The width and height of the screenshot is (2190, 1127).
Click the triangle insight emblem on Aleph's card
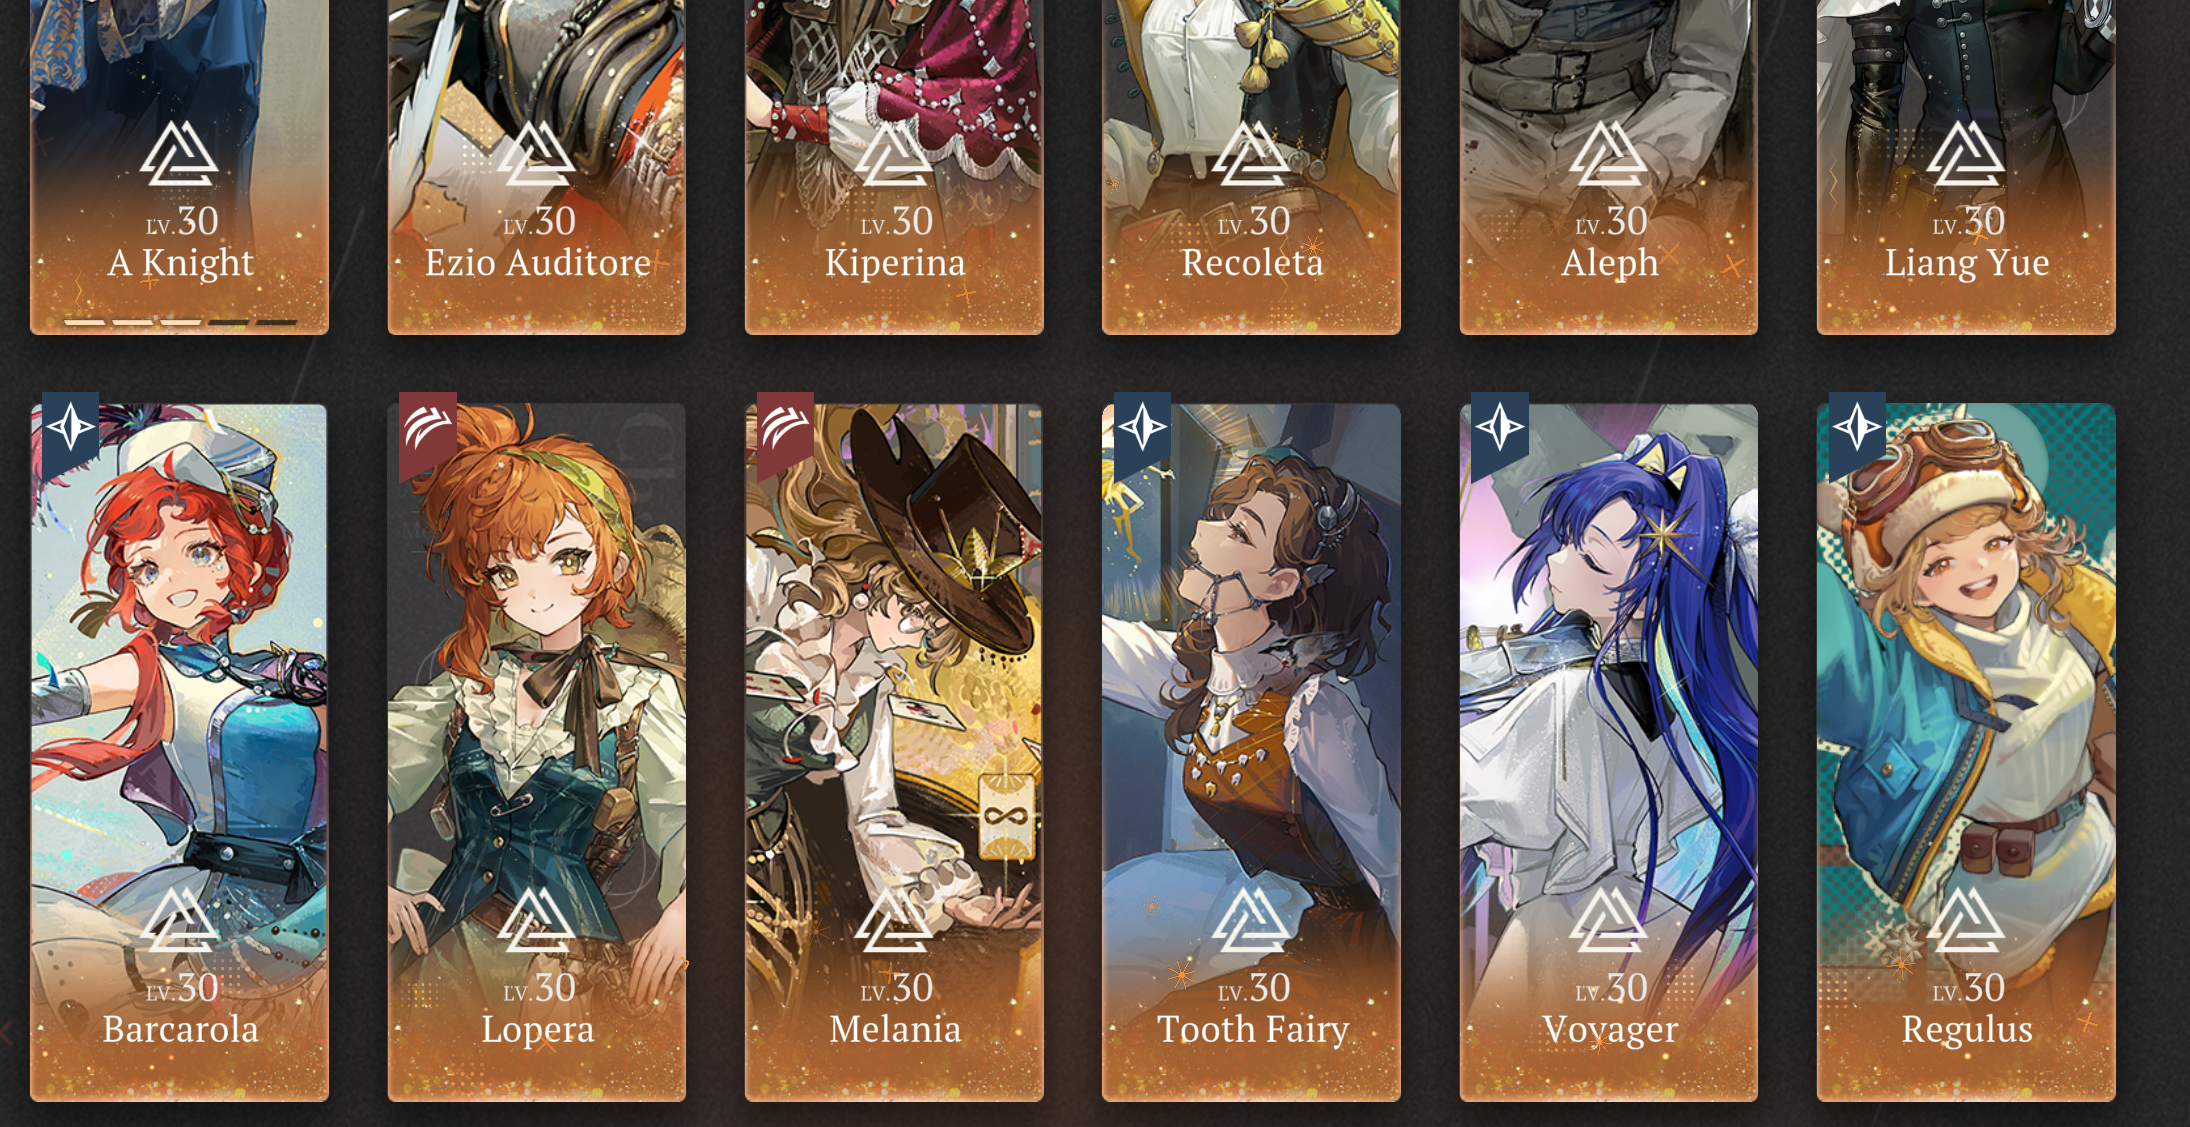1608,154
